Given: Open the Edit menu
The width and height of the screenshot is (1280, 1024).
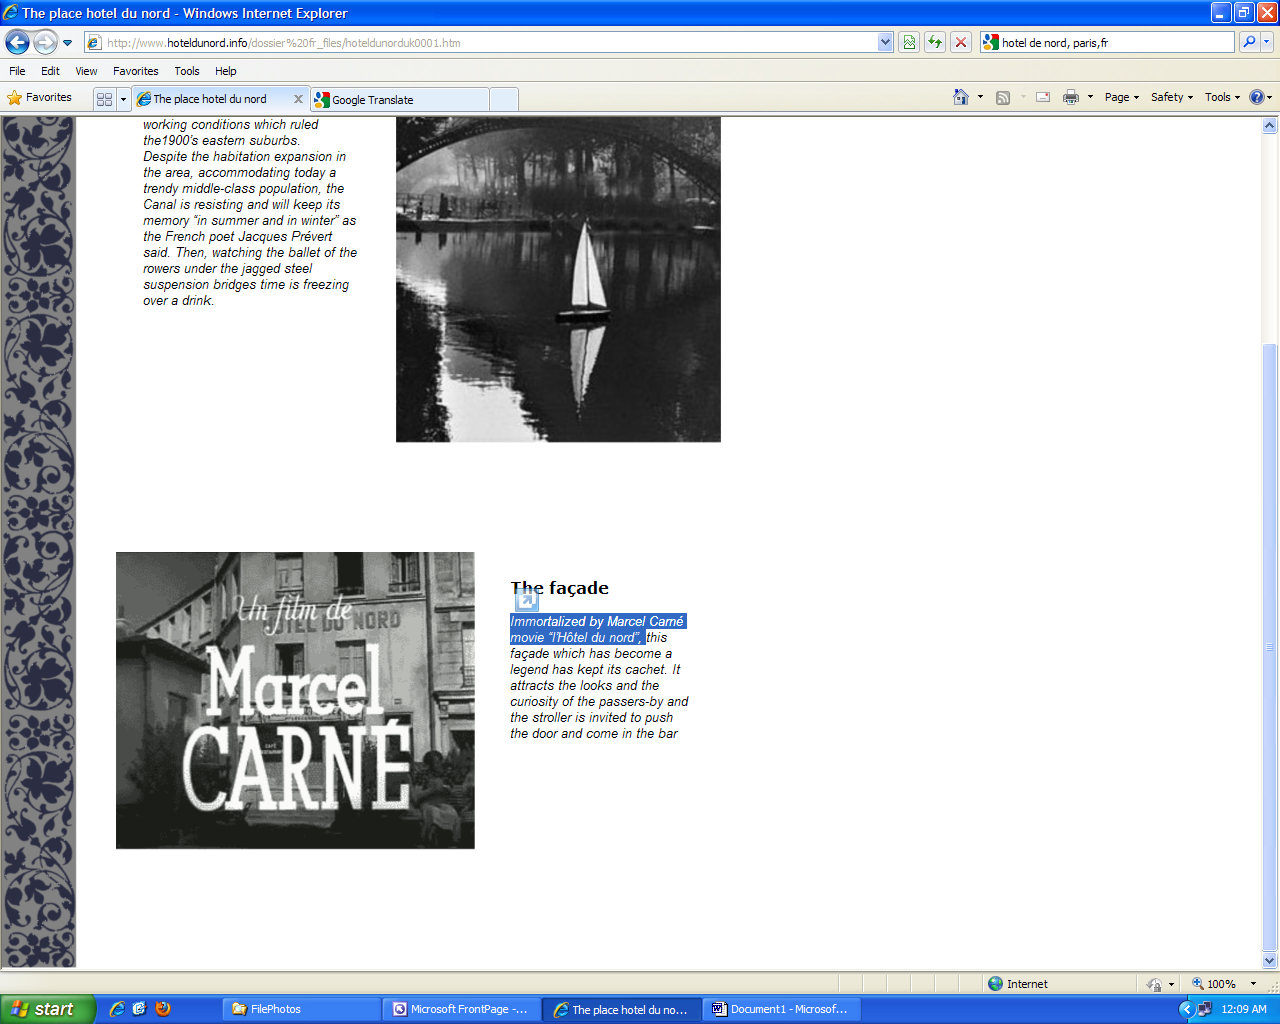Looking at the screenshot, I should click(50, 71).
